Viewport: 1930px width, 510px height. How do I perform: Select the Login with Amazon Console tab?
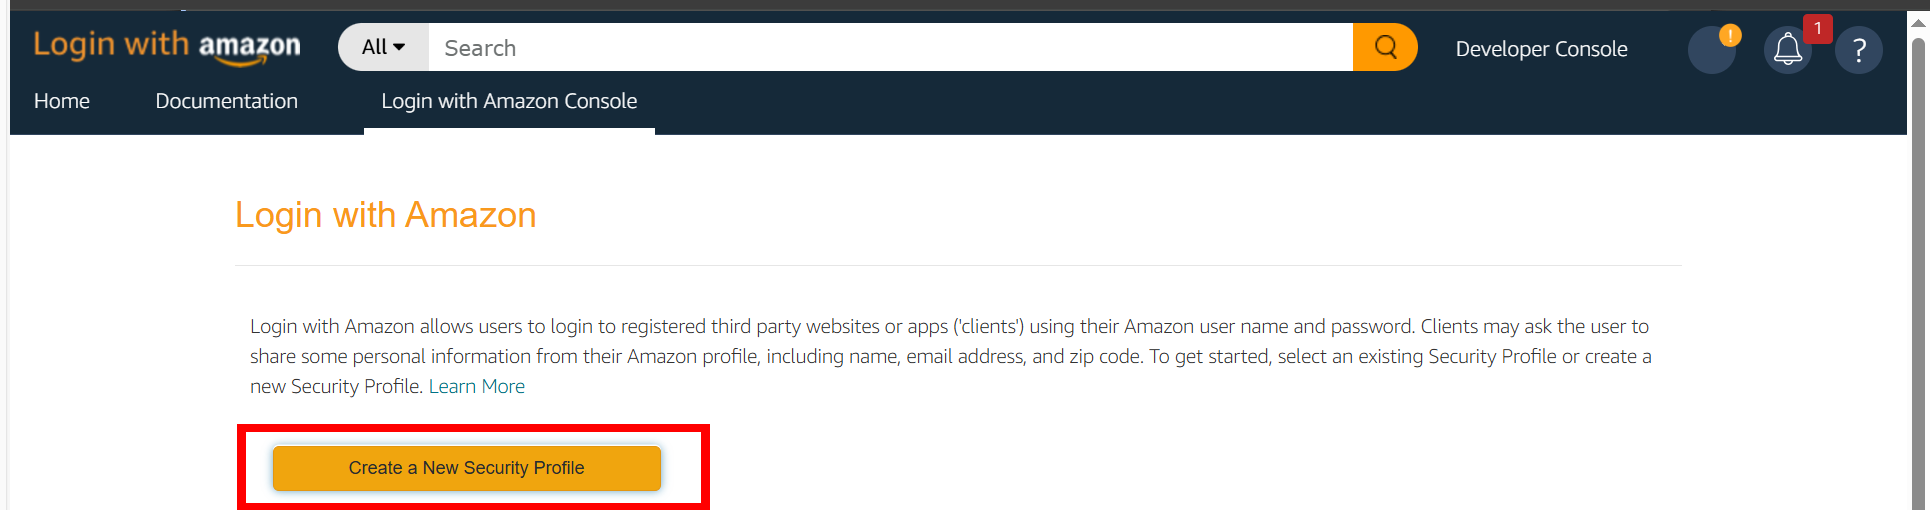click(509, 101)
